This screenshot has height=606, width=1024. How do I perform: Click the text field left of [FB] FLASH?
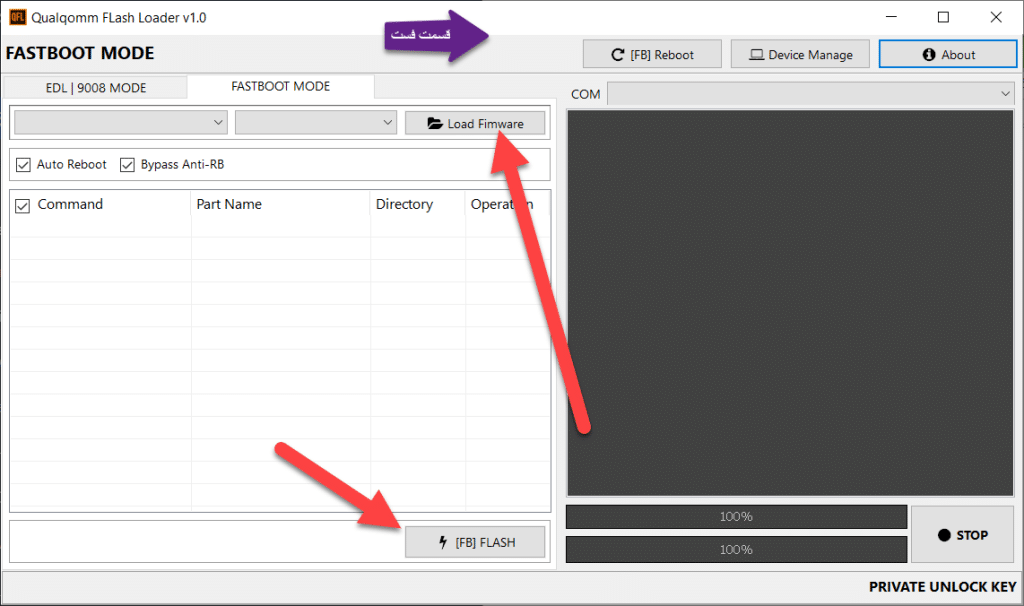(207, 542)
